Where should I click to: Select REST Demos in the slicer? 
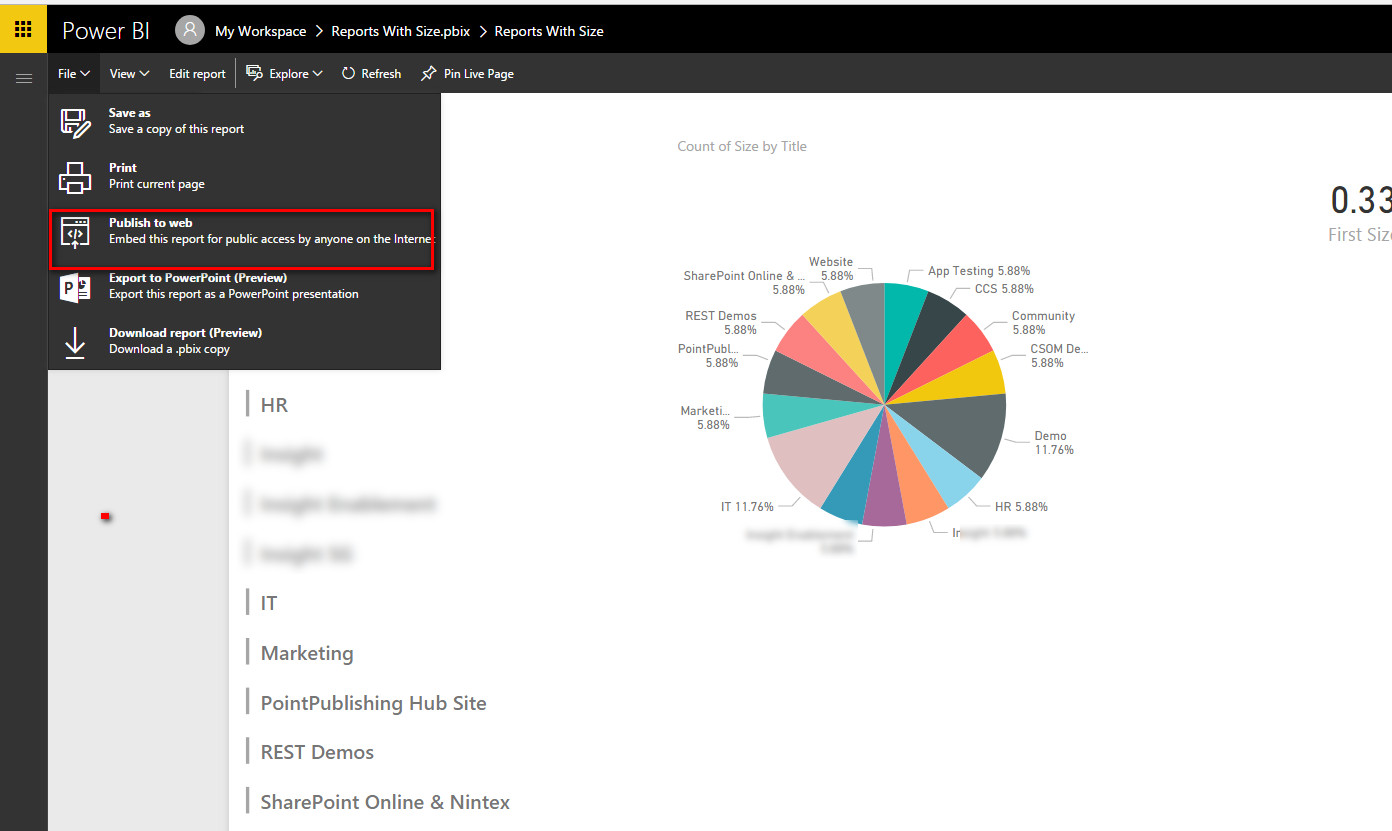[317, 751]
